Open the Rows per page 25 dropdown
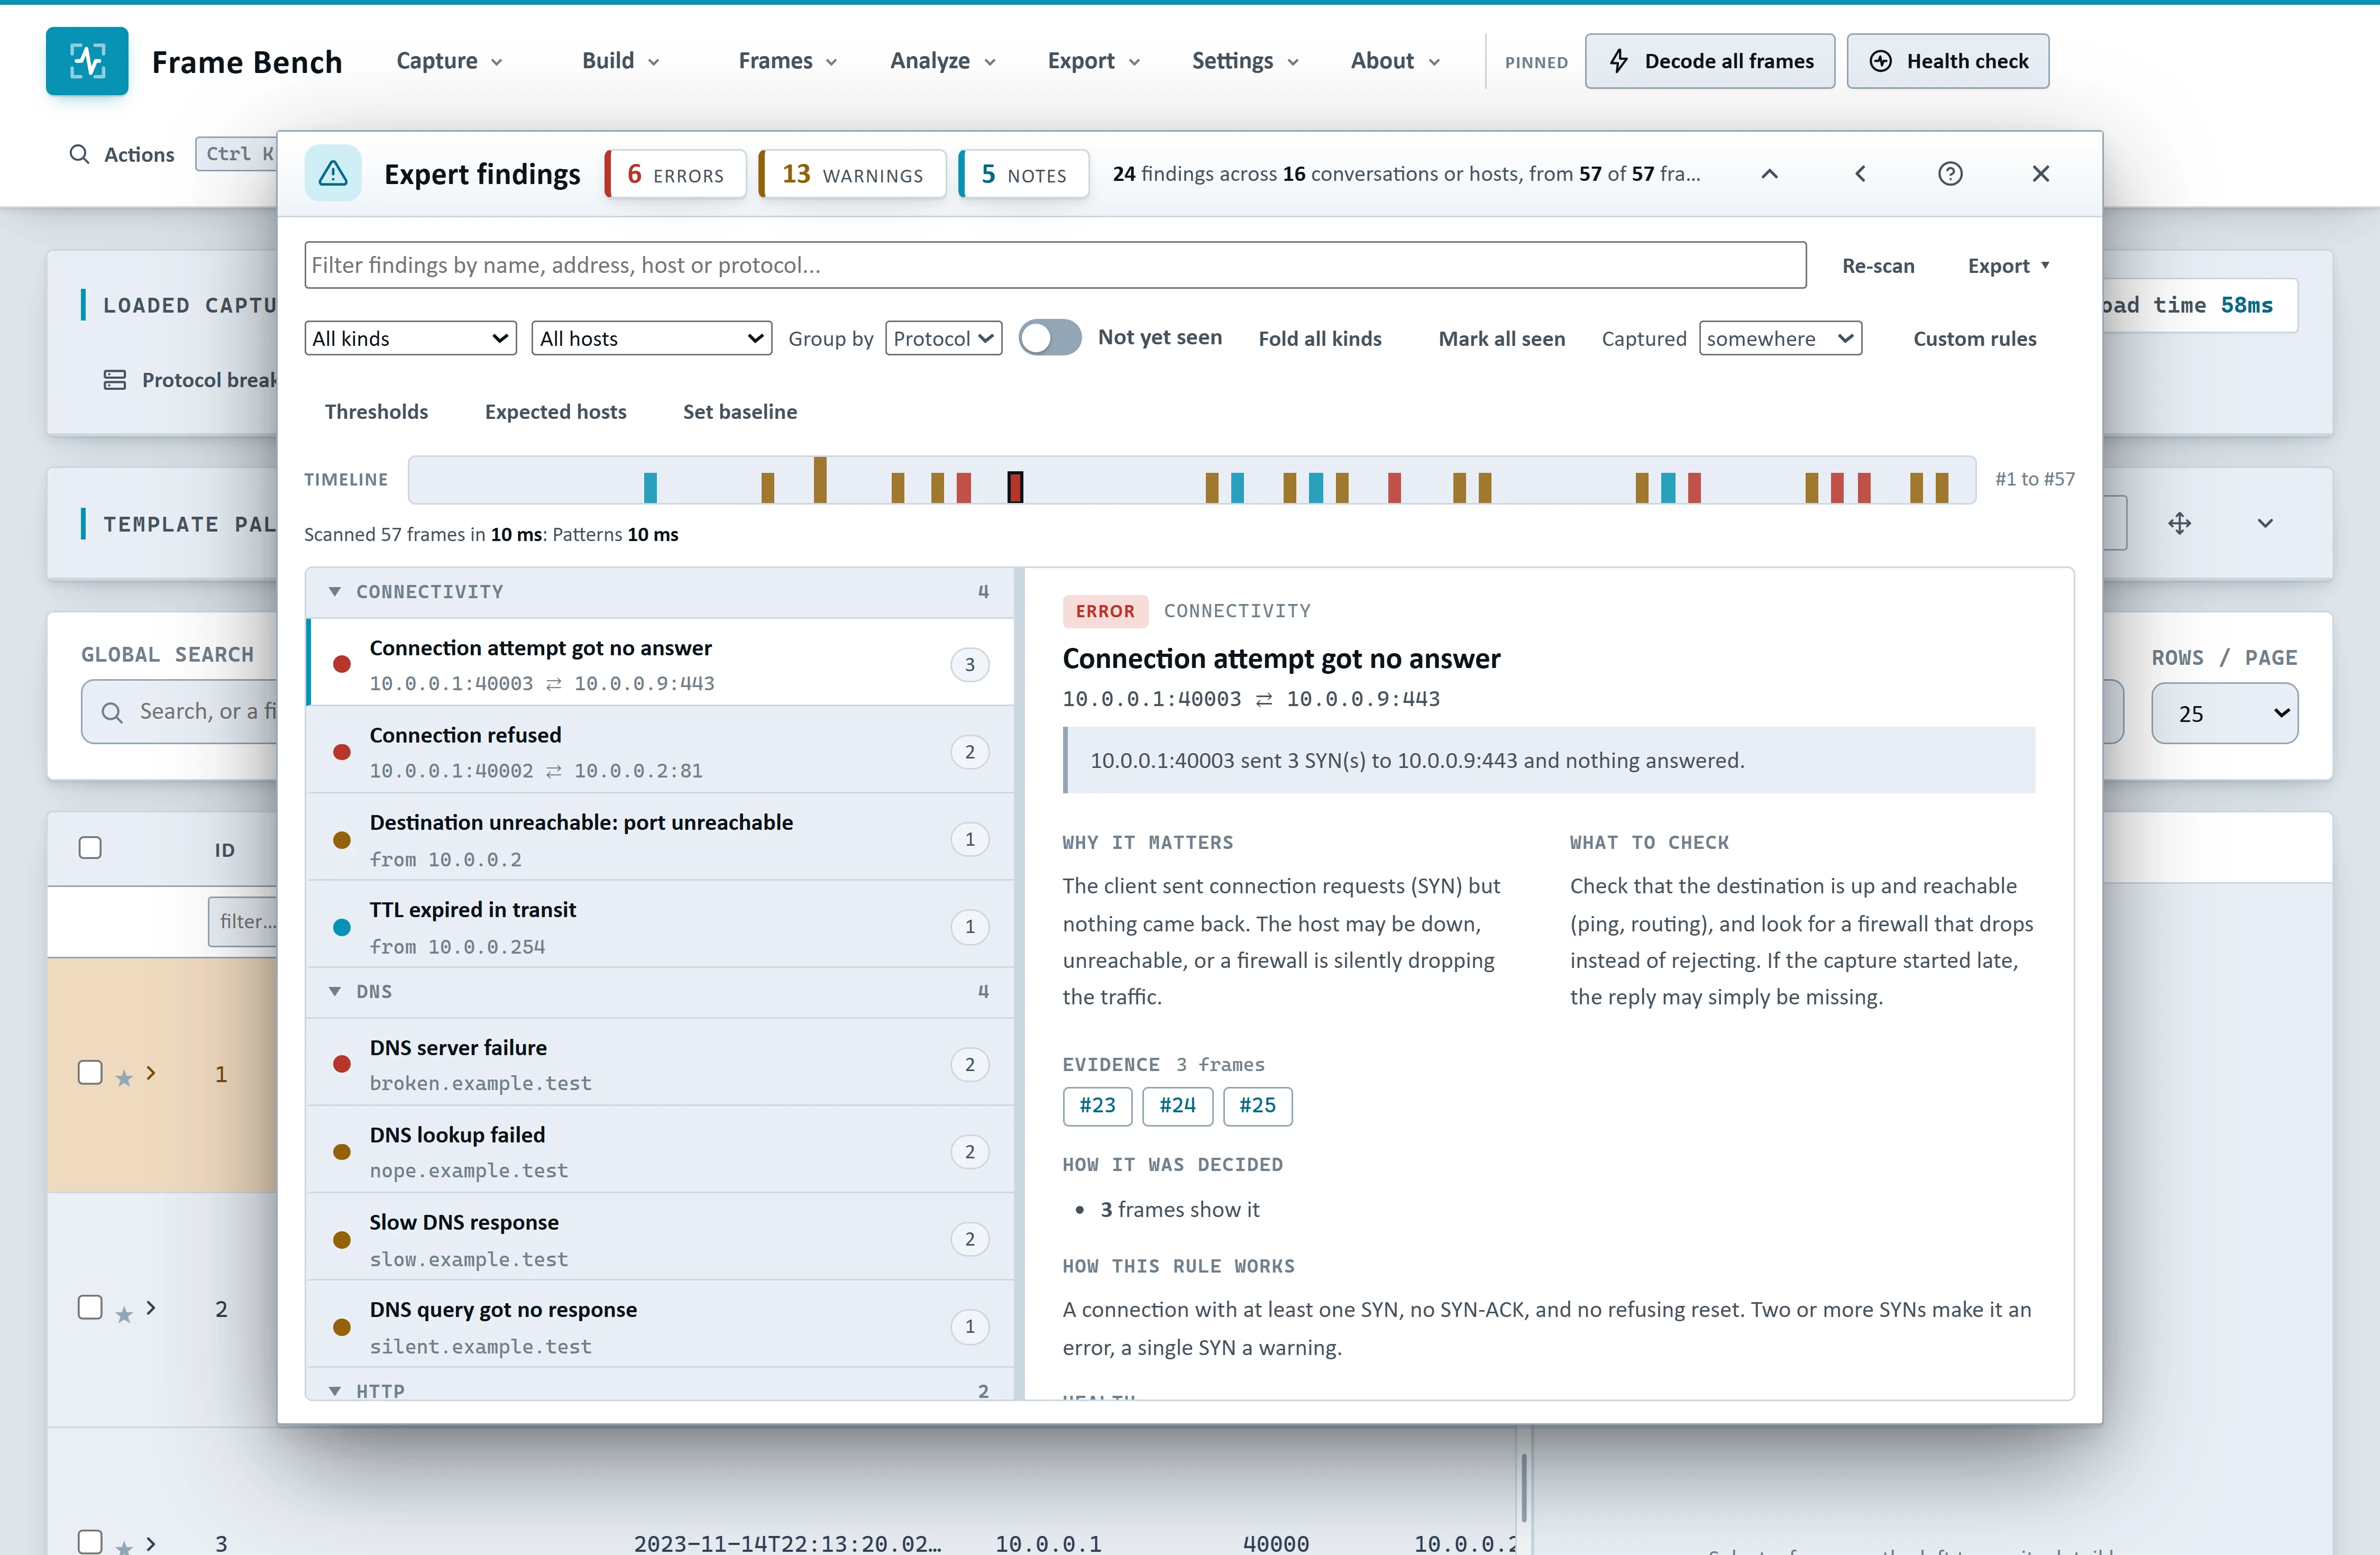Screen dimensions: 2380x1555 coord(2224,713)
